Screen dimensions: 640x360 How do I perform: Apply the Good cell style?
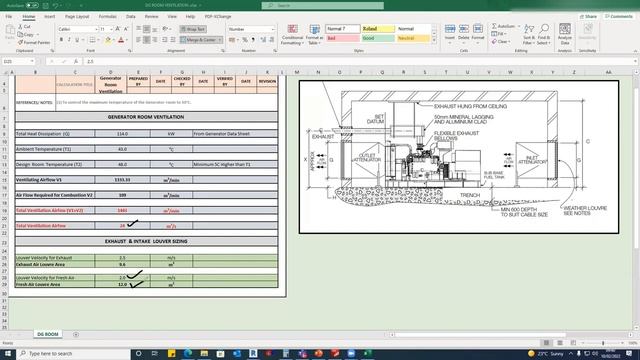[378, 38]
